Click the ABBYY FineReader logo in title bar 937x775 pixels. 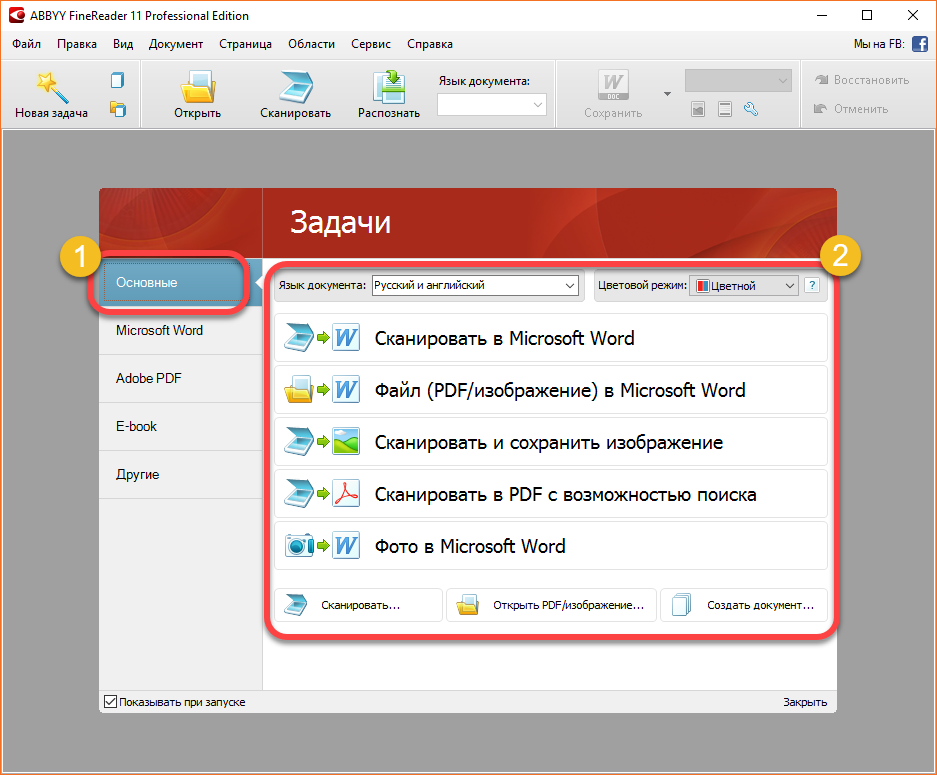(x=17, y=16)
